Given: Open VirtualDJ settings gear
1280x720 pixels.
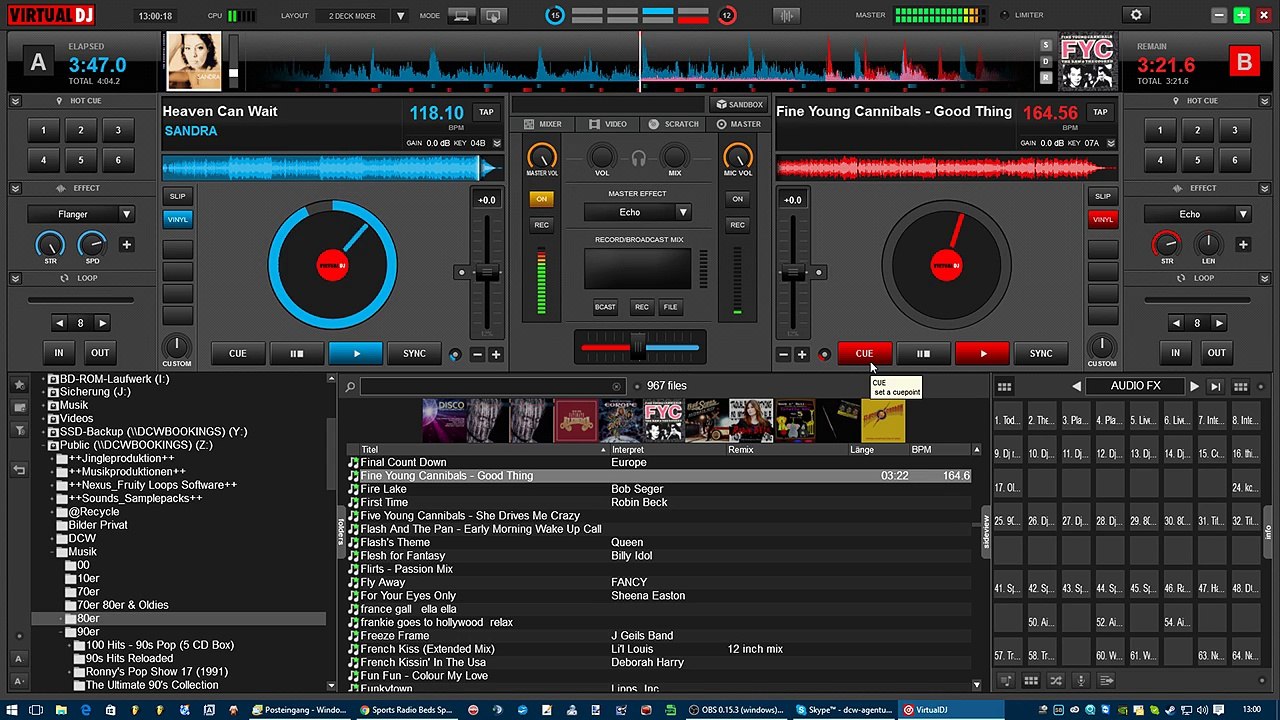Looking at the screenshot, I should (1136, 15).
